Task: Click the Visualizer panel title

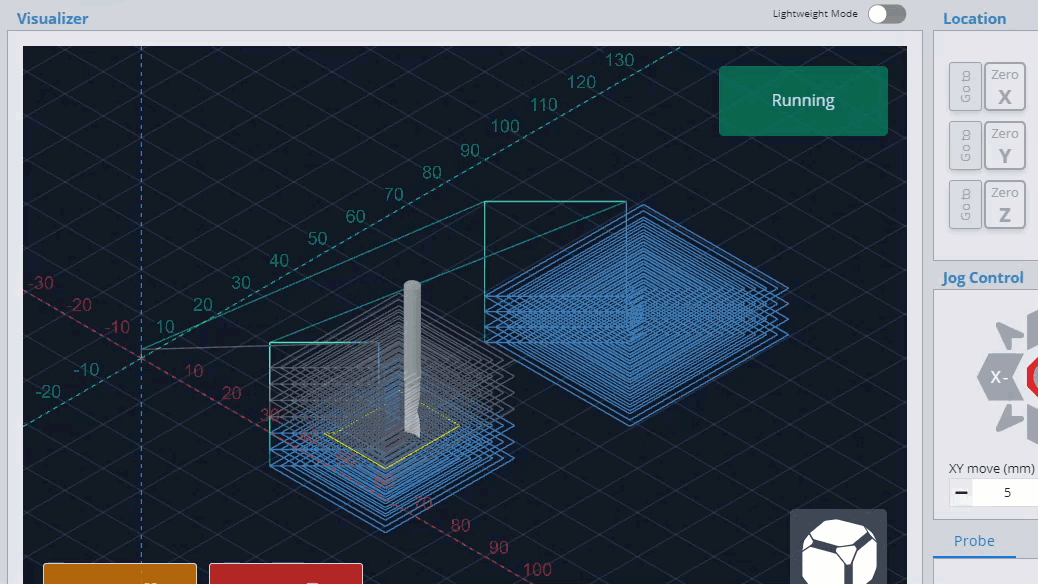Action: [52, 19]
